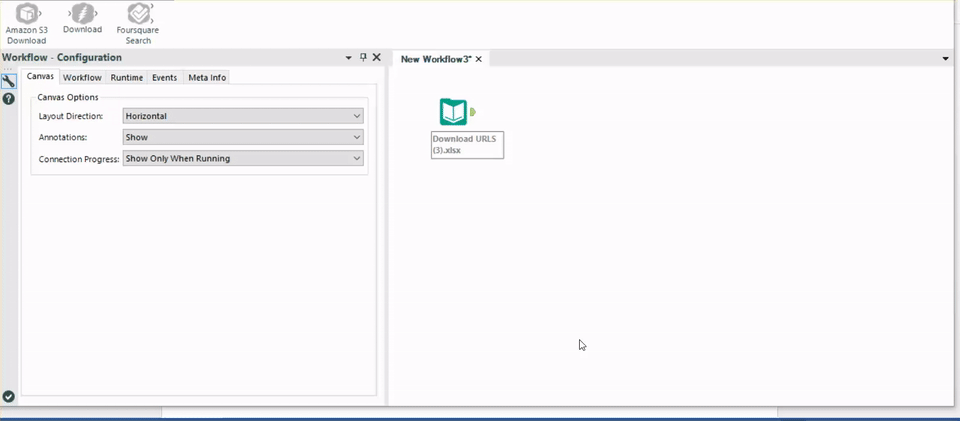960x421 pixels.
Task: Select the Amazon S3 Download tool
Action: [27, 24]
